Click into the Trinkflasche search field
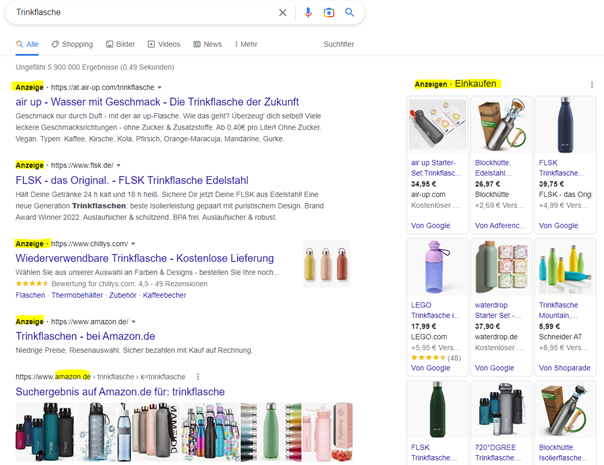Screen dimensions: 604x465 (143, 12)
